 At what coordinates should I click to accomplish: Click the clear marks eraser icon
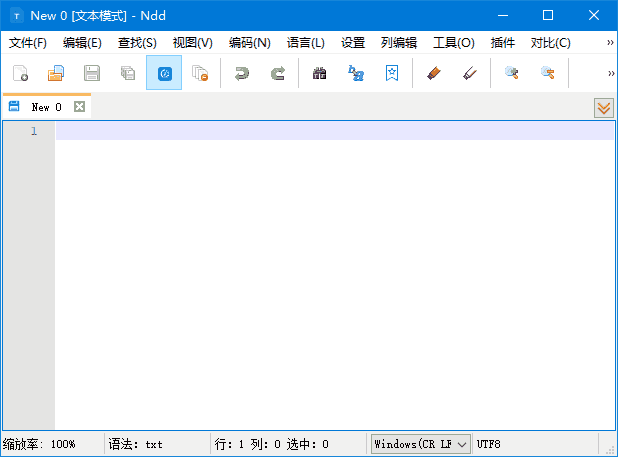click(469, 73)
